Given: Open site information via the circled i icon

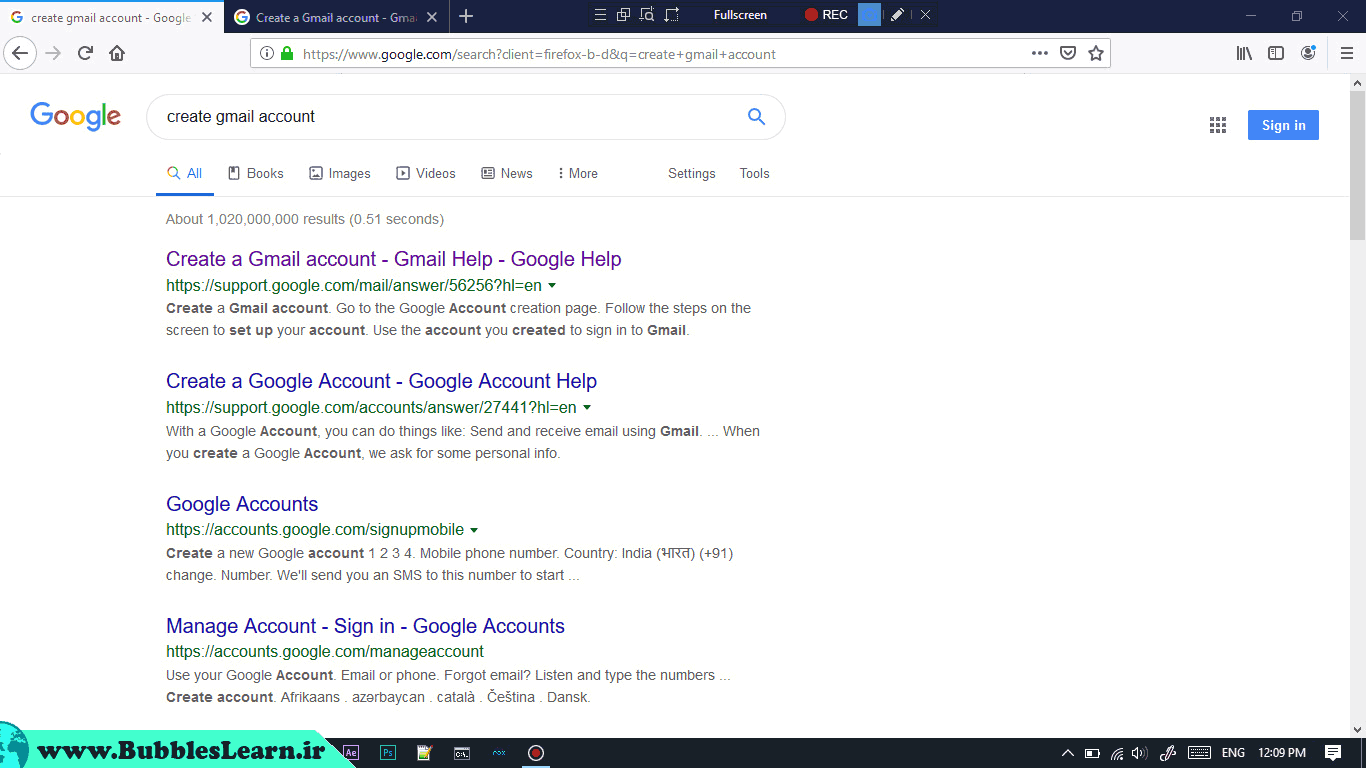Looking at the screenshot, I should pos(267,54).
